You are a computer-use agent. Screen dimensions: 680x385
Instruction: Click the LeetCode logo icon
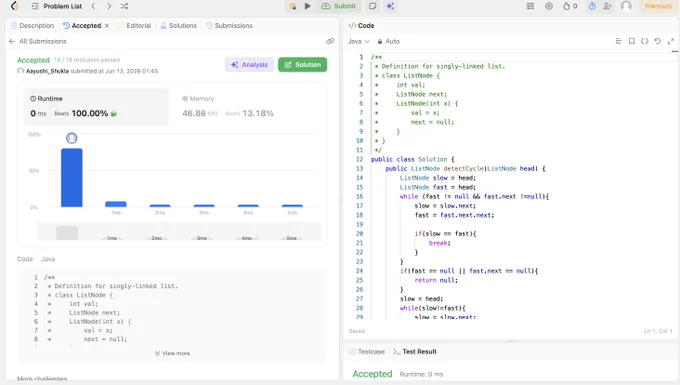click(15, 6)
